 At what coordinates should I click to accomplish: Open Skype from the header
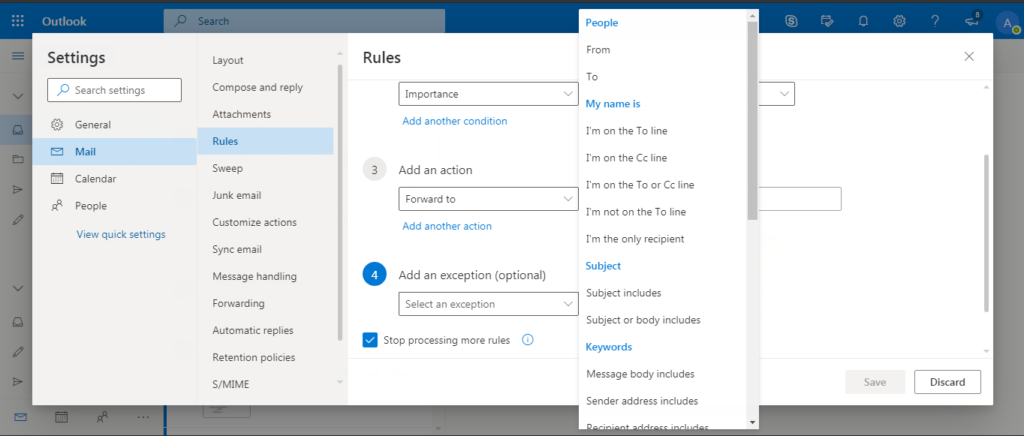pyautogui.click(x=792, y=21)
